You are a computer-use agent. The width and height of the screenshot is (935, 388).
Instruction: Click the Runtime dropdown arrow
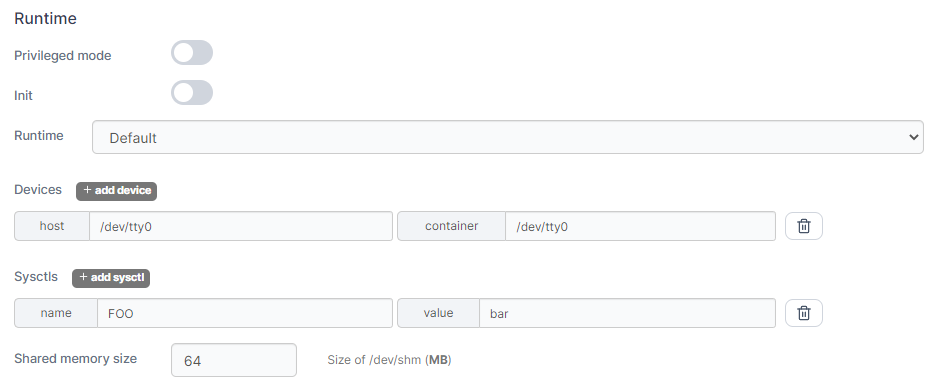(914, 137)
